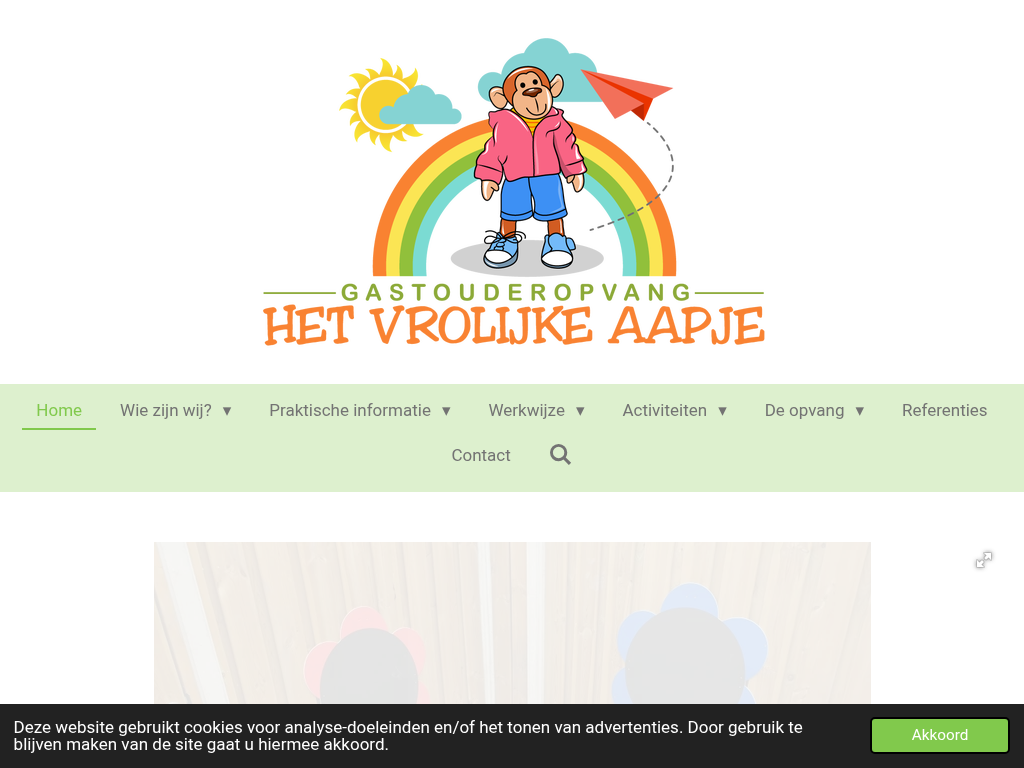Open the Referenties menu item

[x=944, y=410]
